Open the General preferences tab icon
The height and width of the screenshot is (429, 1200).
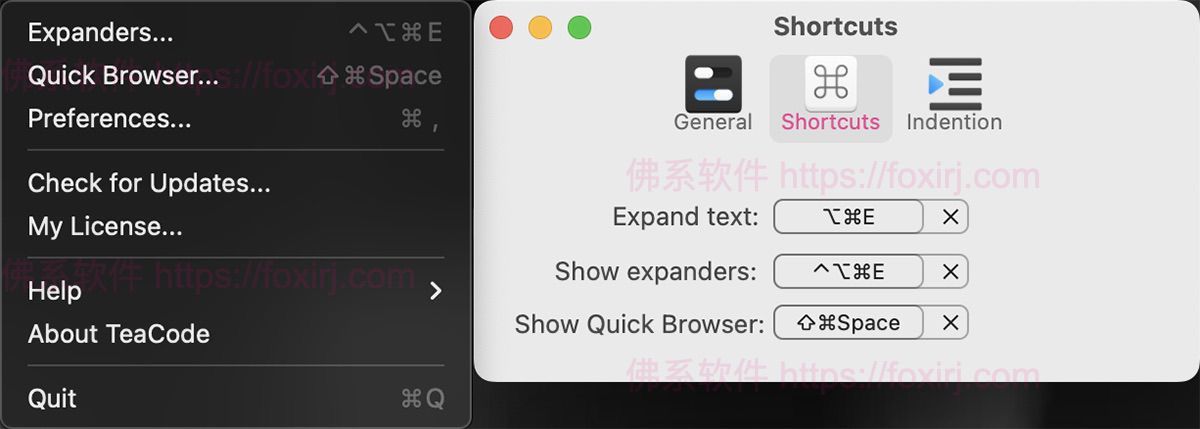pos(713,84)
